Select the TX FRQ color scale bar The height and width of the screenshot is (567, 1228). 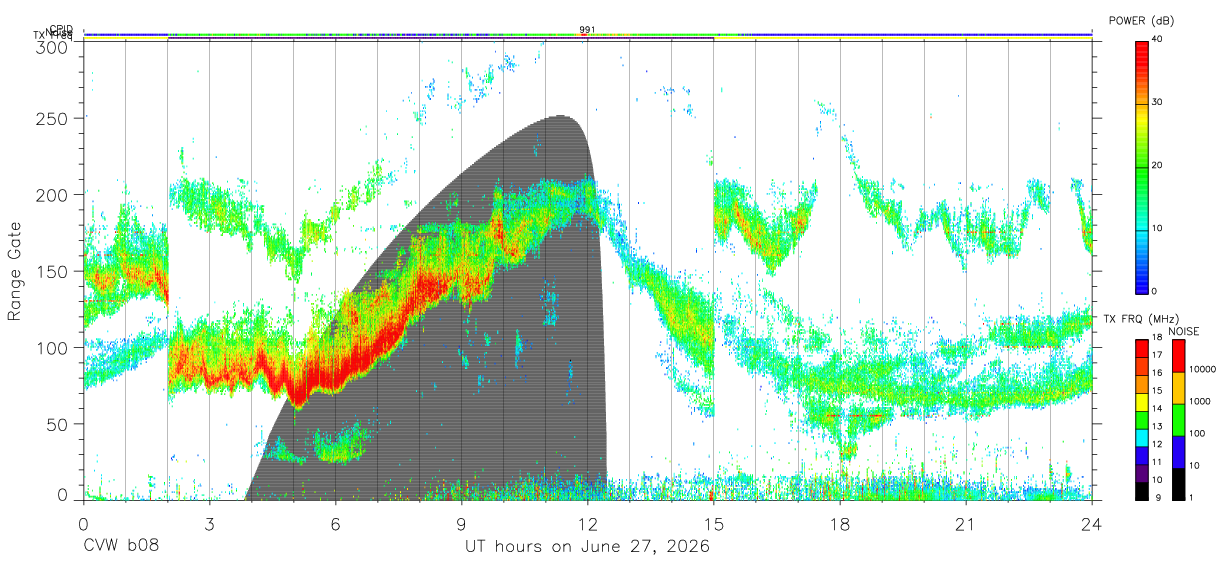tap(1142, 419)
